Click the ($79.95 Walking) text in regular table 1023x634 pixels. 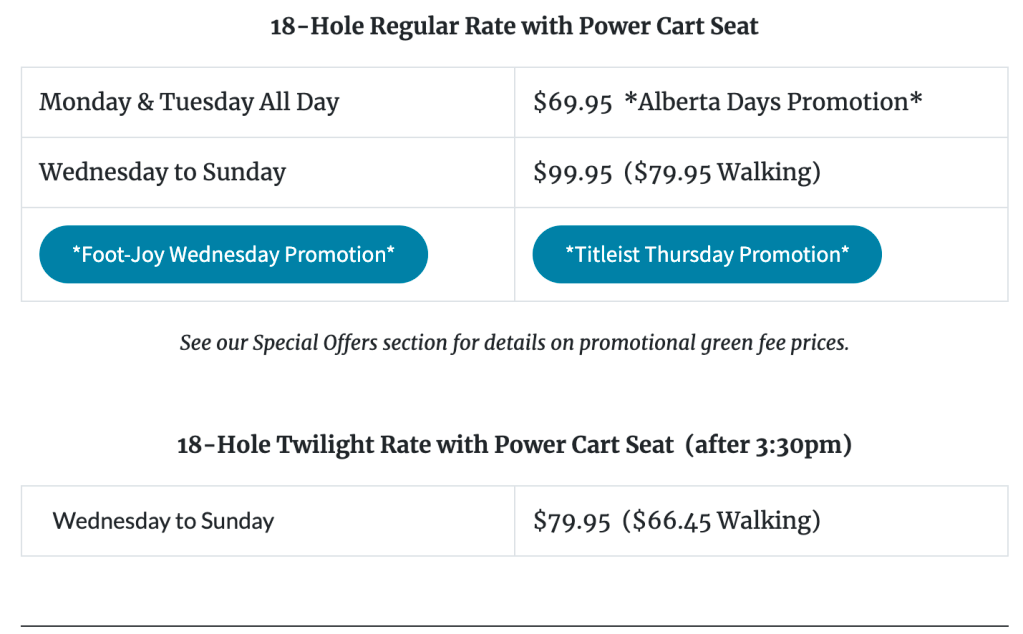(721, 172)
